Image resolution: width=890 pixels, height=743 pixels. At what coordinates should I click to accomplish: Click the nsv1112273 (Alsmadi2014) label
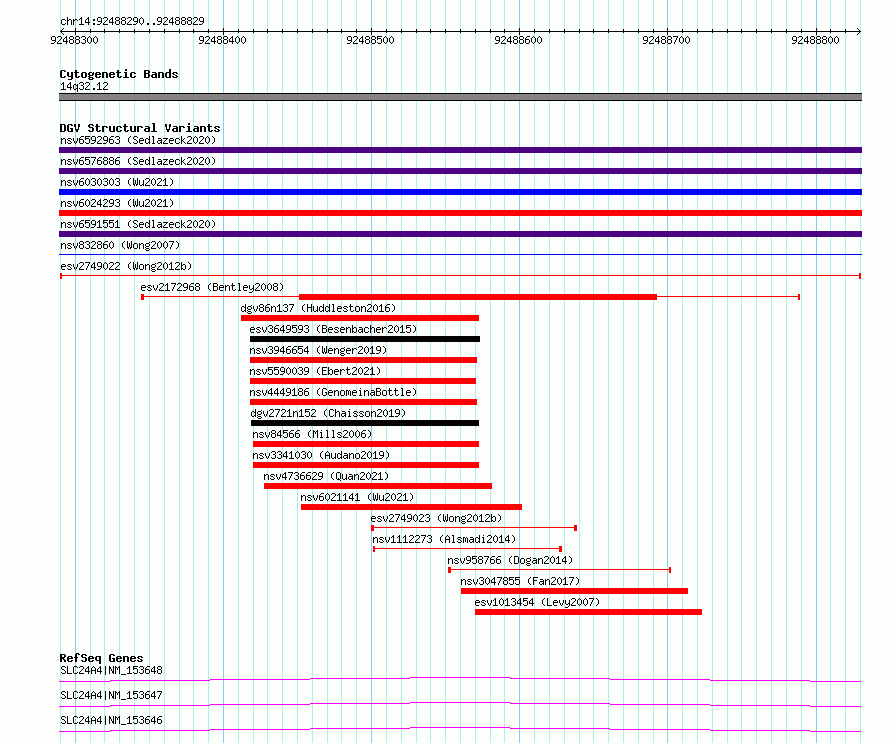point(444,539)
